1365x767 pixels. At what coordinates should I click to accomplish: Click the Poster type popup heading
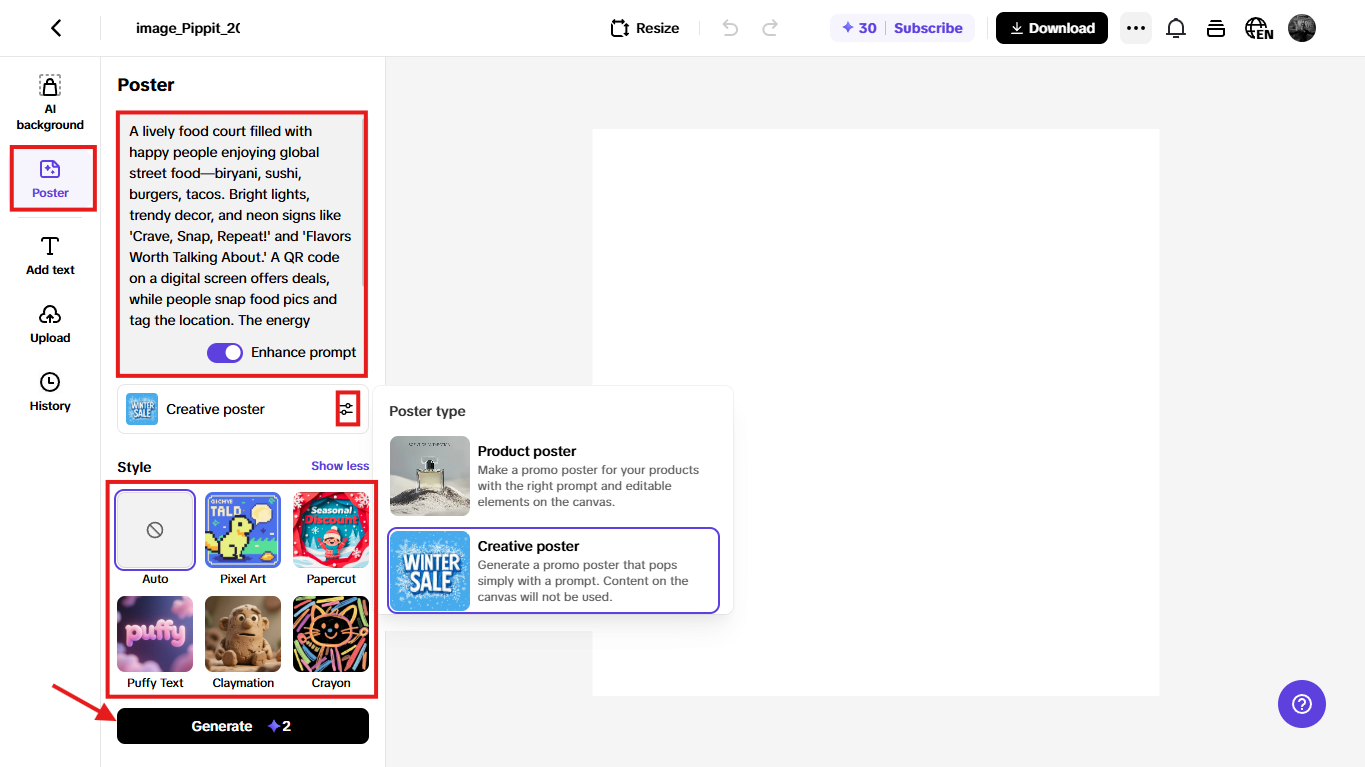pos(427,411)
